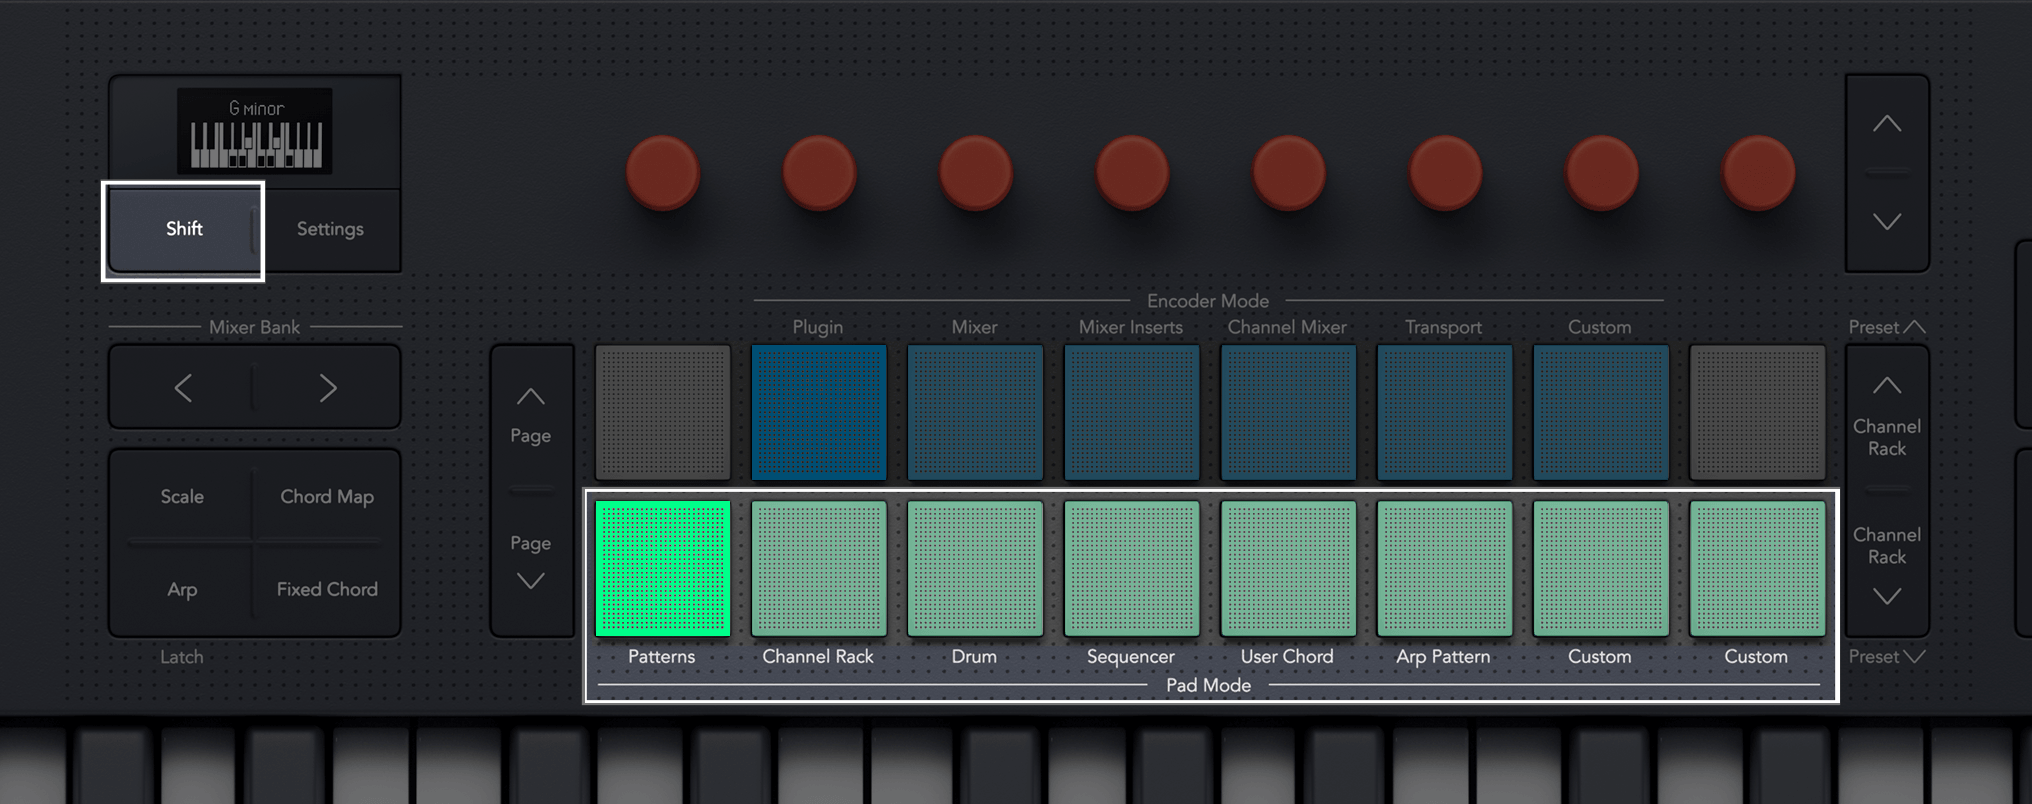2032x804 pixels.
Task: Select the Sequencer pad mode pad
Action: point(1131,568)
